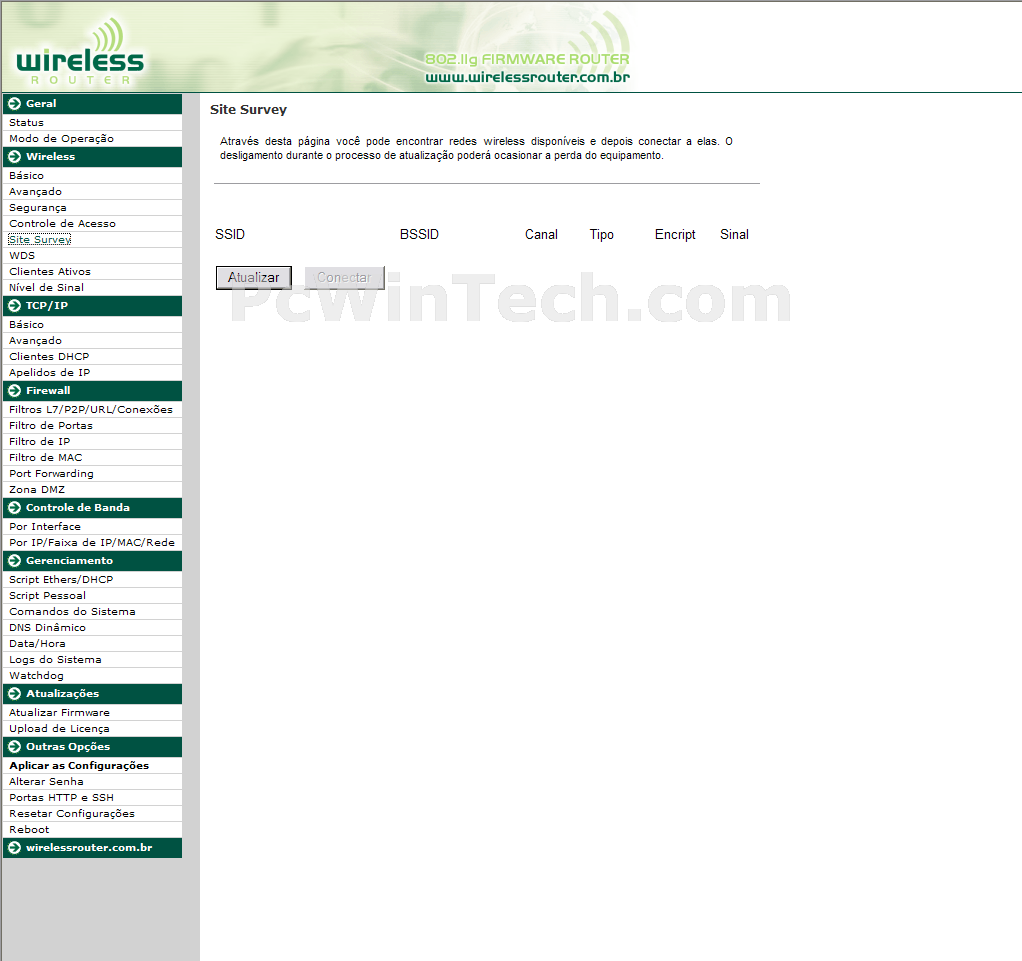Click the arrow icon beside Firewall
This screenshot has height=961, width=1022.
(x=14, y=391)
